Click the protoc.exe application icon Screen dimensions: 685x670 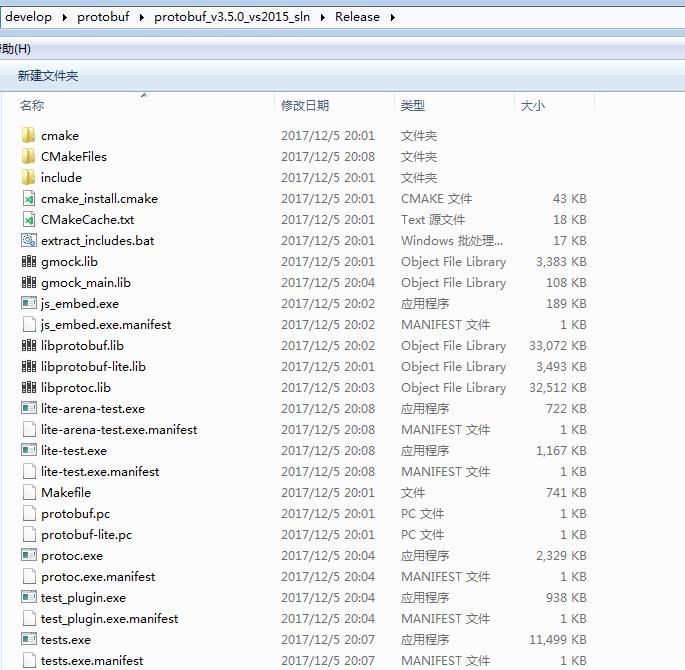coord(29,555)
